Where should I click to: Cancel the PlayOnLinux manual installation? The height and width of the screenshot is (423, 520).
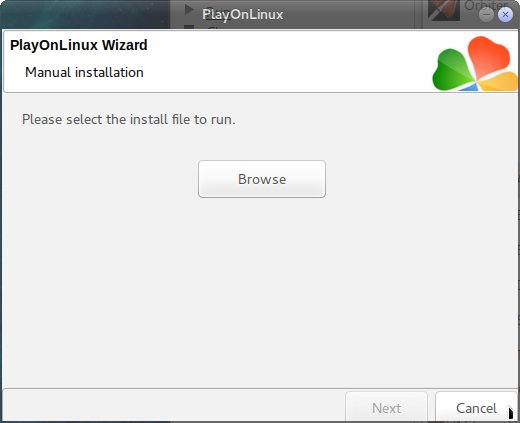pos(476,407)
